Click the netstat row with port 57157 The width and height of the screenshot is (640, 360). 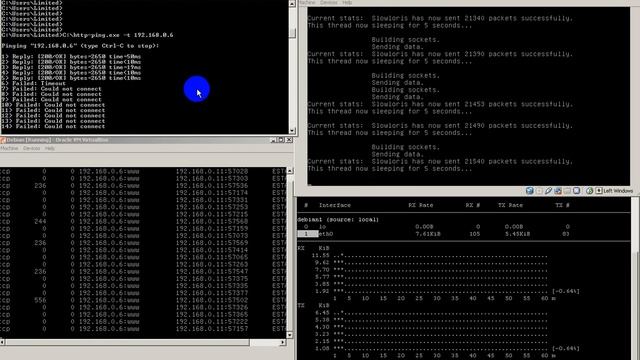pyautogui.click(x=143, y=329)
